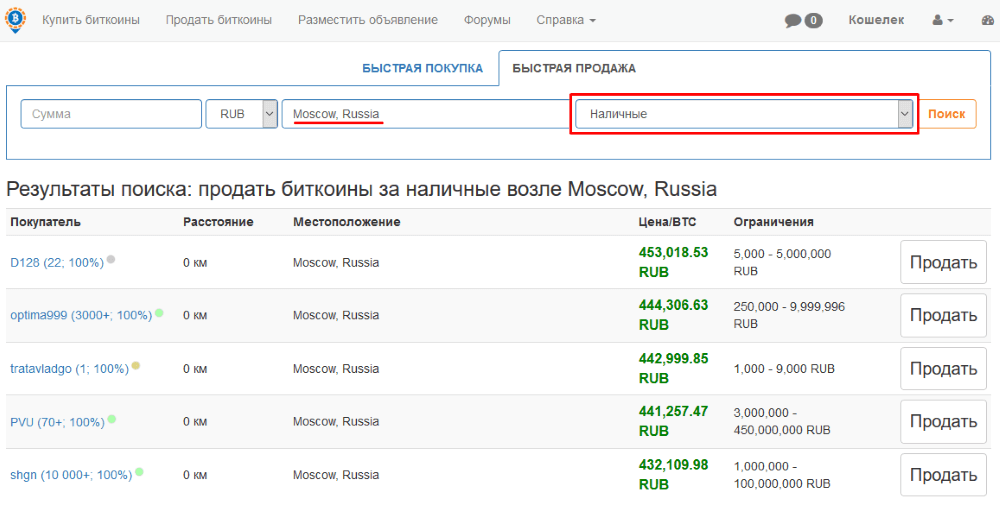Image resolution: width=1000 pixels, height=506 pixels.
Task: Open PVU buyer profile link
Action: coord(57,422)
